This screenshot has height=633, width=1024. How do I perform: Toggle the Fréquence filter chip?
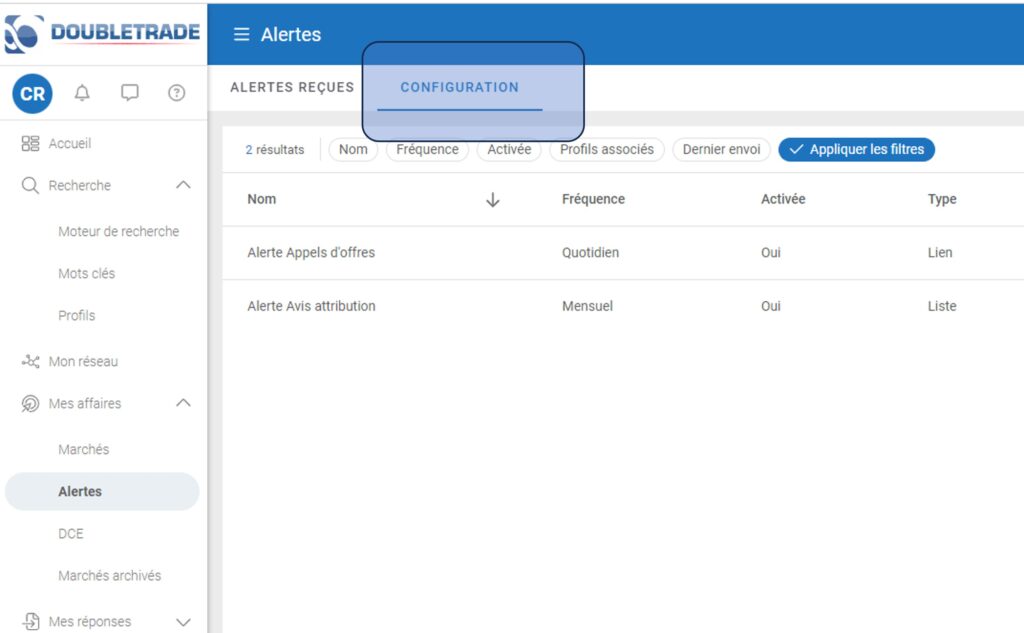pyautogui.click(x=427, y=150)
